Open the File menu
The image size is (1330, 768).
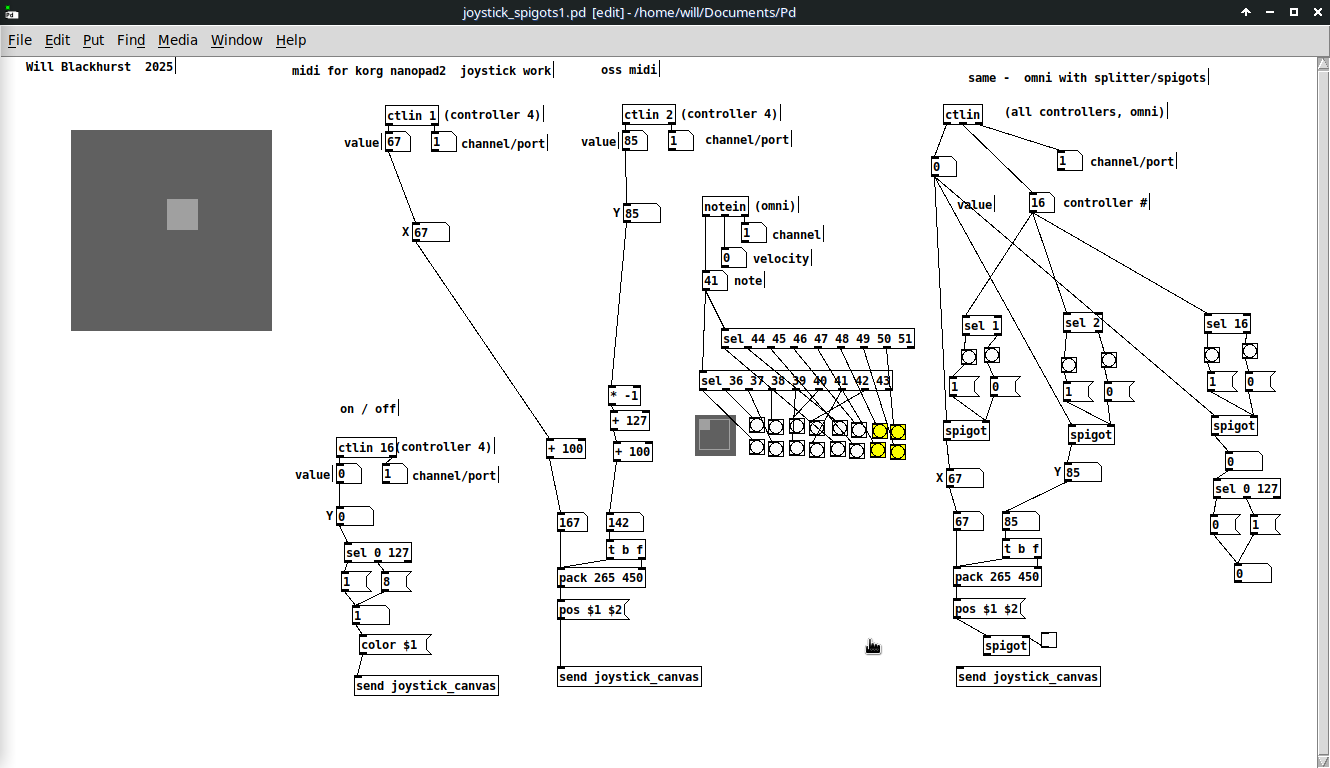(20, 40)
